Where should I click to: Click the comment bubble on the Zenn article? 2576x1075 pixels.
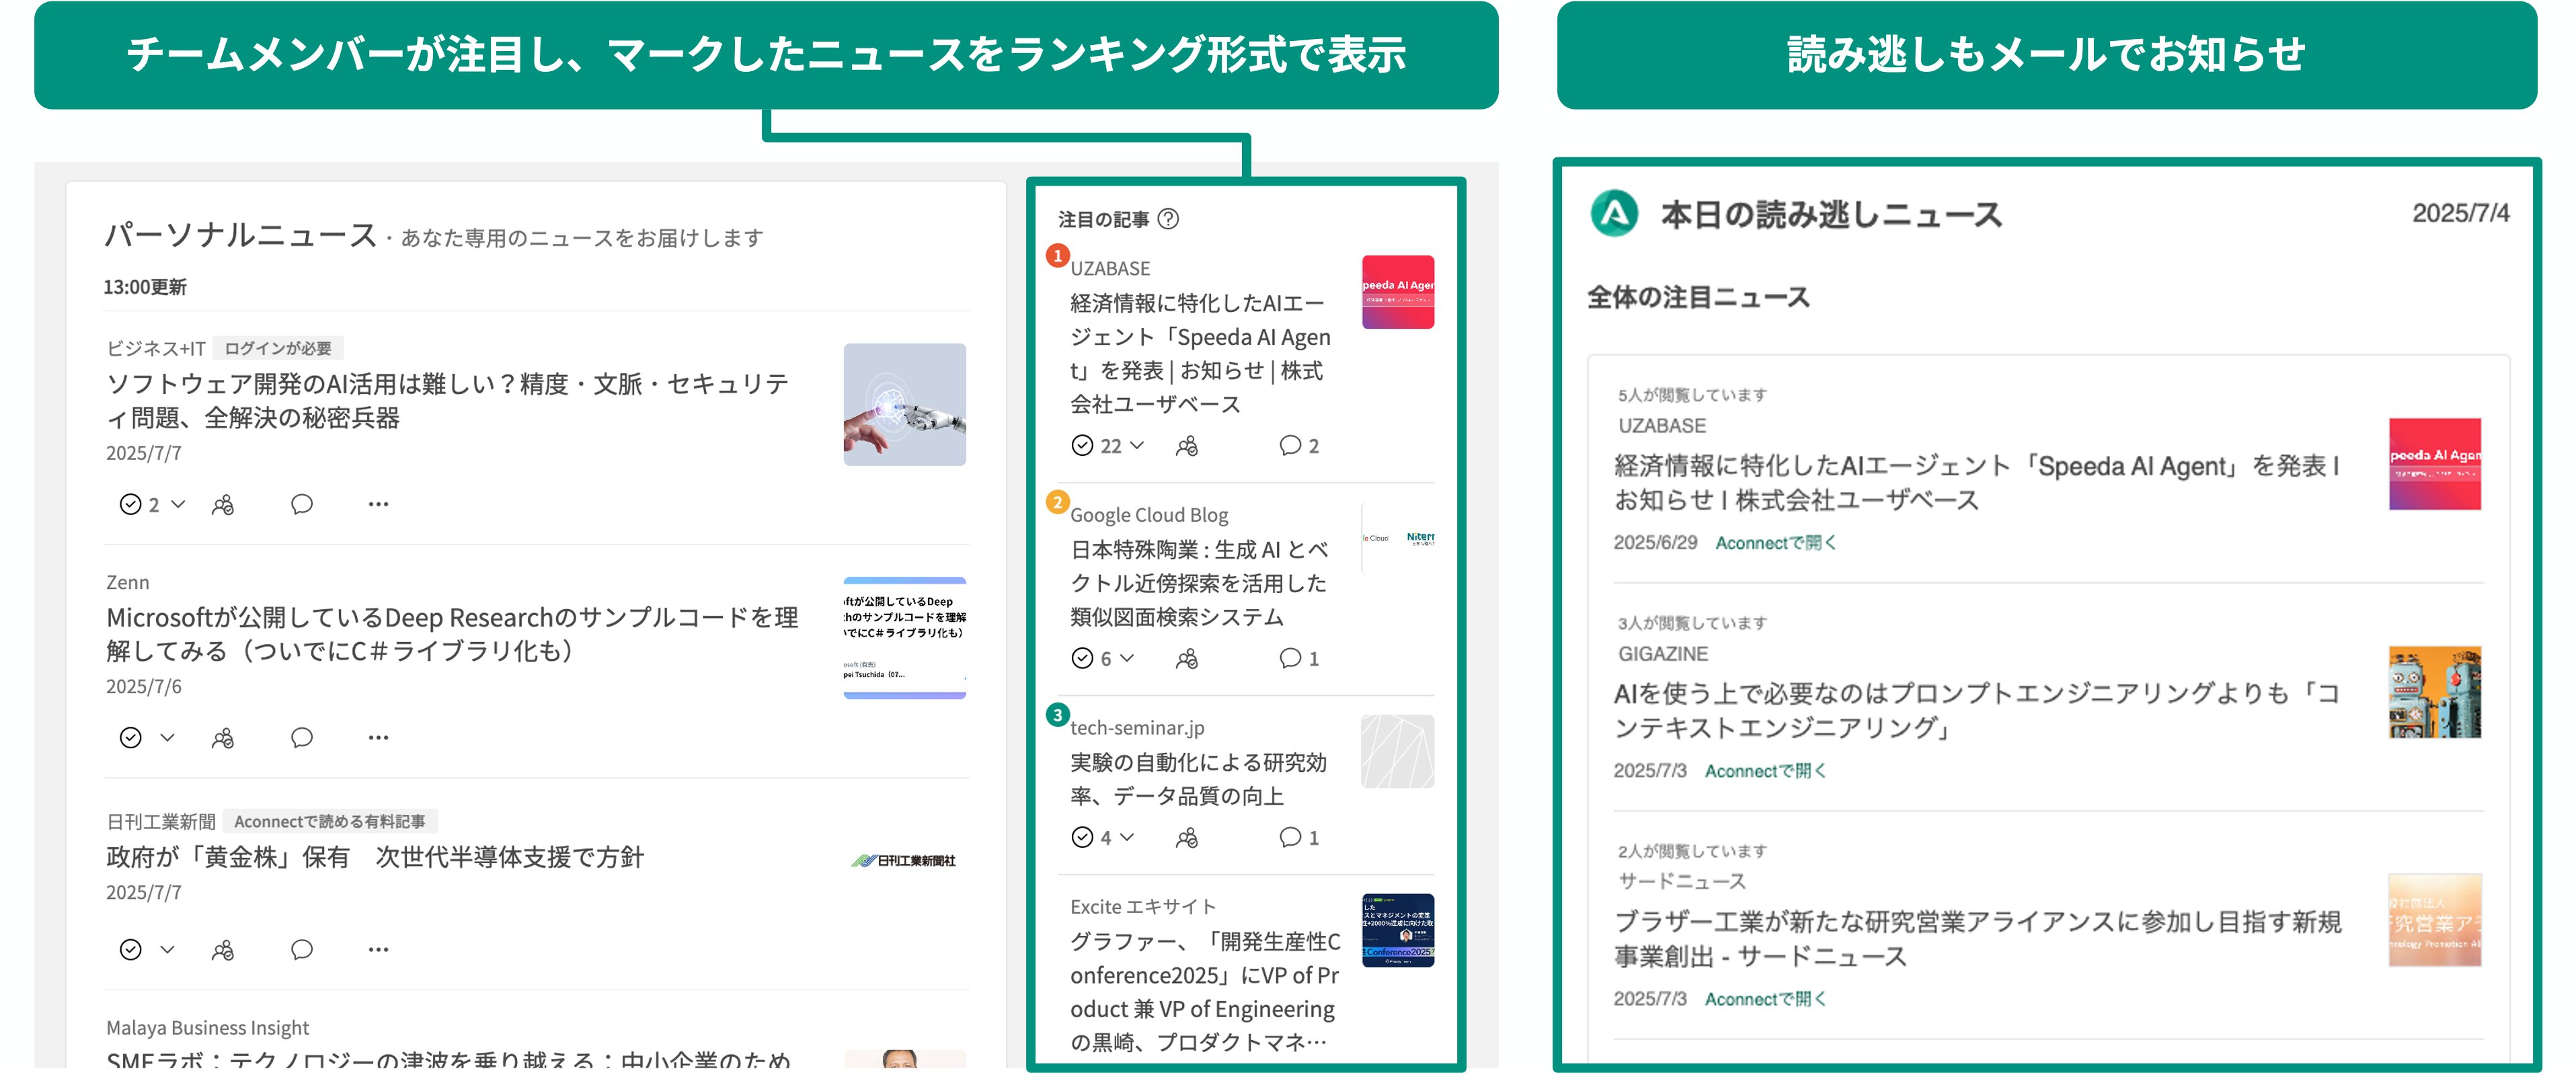[302, 737]
